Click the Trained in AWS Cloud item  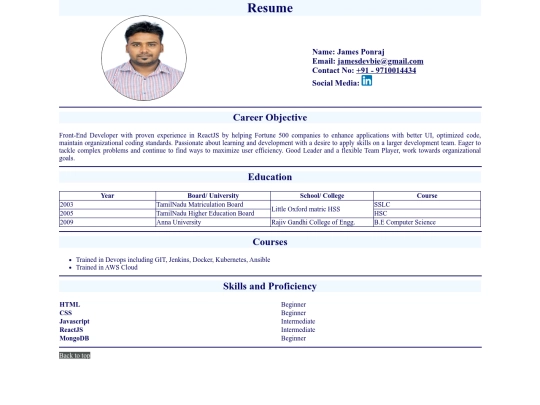coord(107,268)
